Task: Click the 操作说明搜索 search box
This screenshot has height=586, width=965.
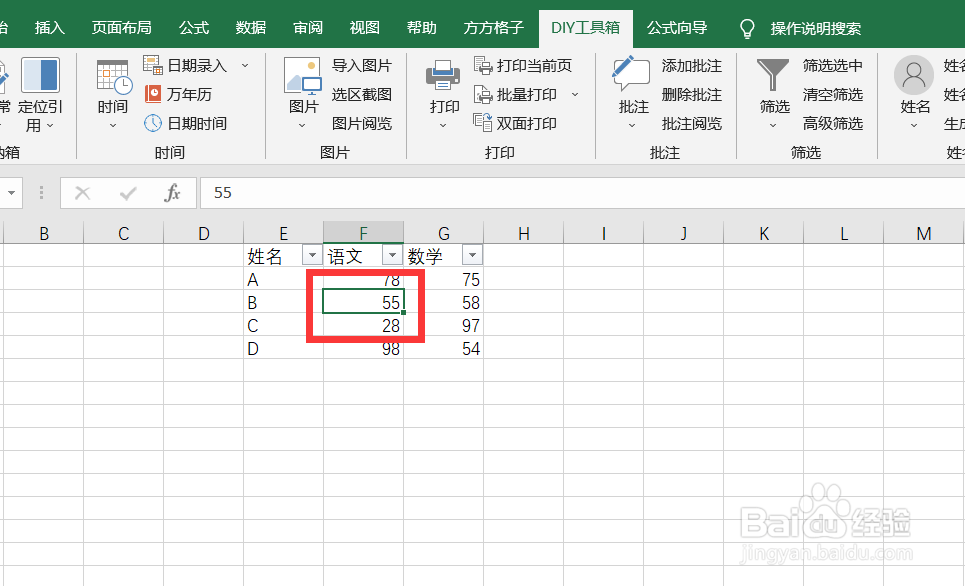Action: coord(815,28)
